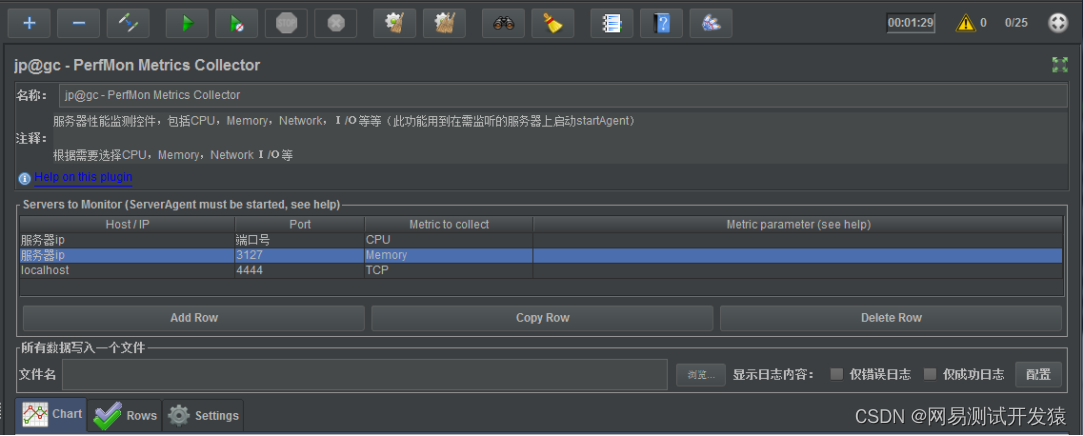The image size is (1083, 436).
Task: Click the minus Collapse All toolbar icon
Action: (x=79, y=23)
